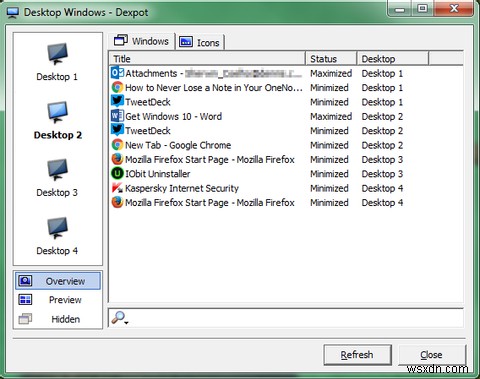Switch to the Windows tab
This screenshot has width=480, height=379.
142,41
